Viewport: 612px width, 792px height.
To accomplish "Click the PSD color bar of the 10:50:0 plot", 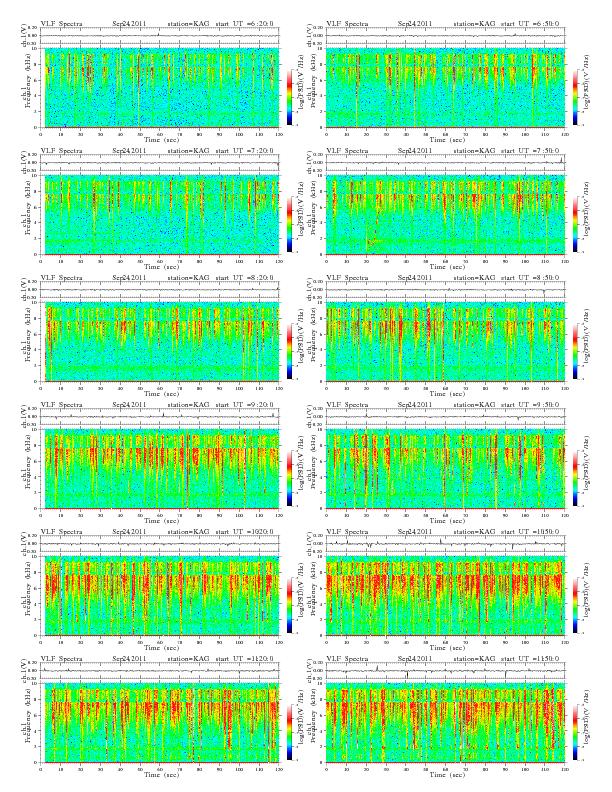I will (576, 605).
